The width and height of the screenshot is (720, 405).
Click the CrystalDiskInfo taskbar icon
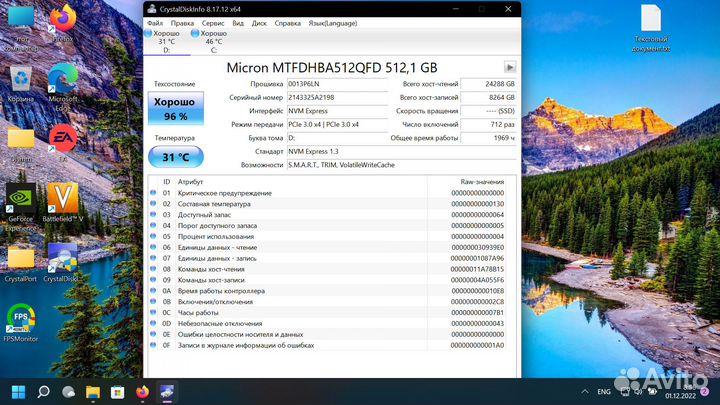[167, 392]
